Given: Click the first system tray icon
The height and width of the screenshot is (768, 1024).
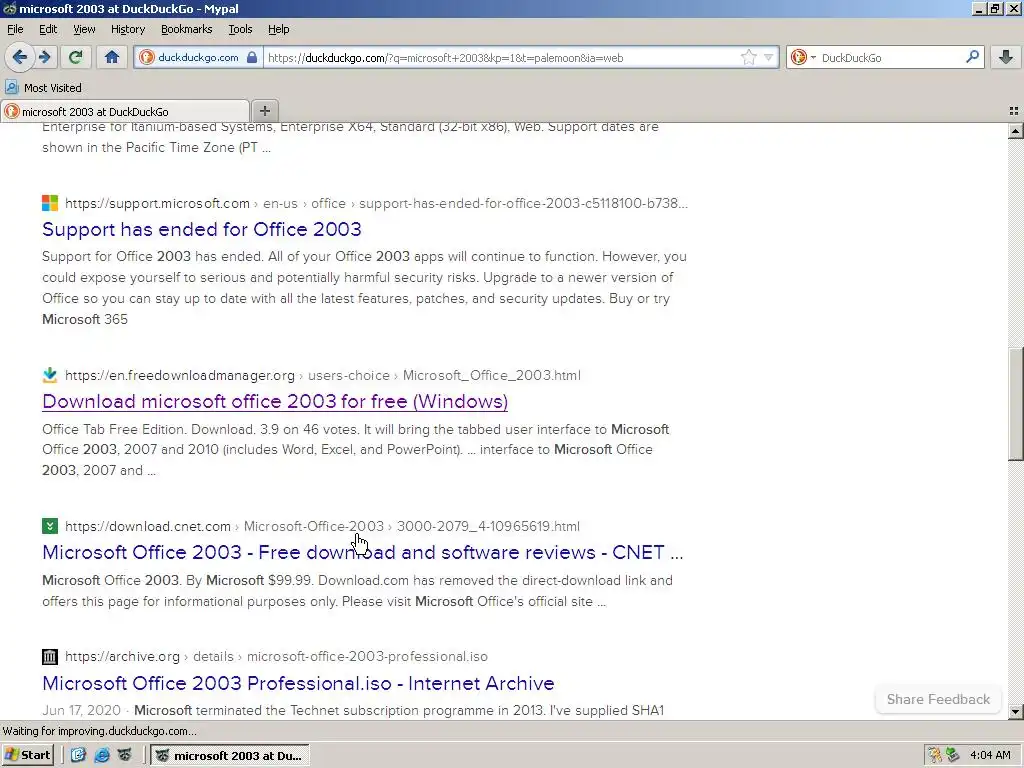Looking at the screenshot, I should pyautogui.click(x=935, y=756).
